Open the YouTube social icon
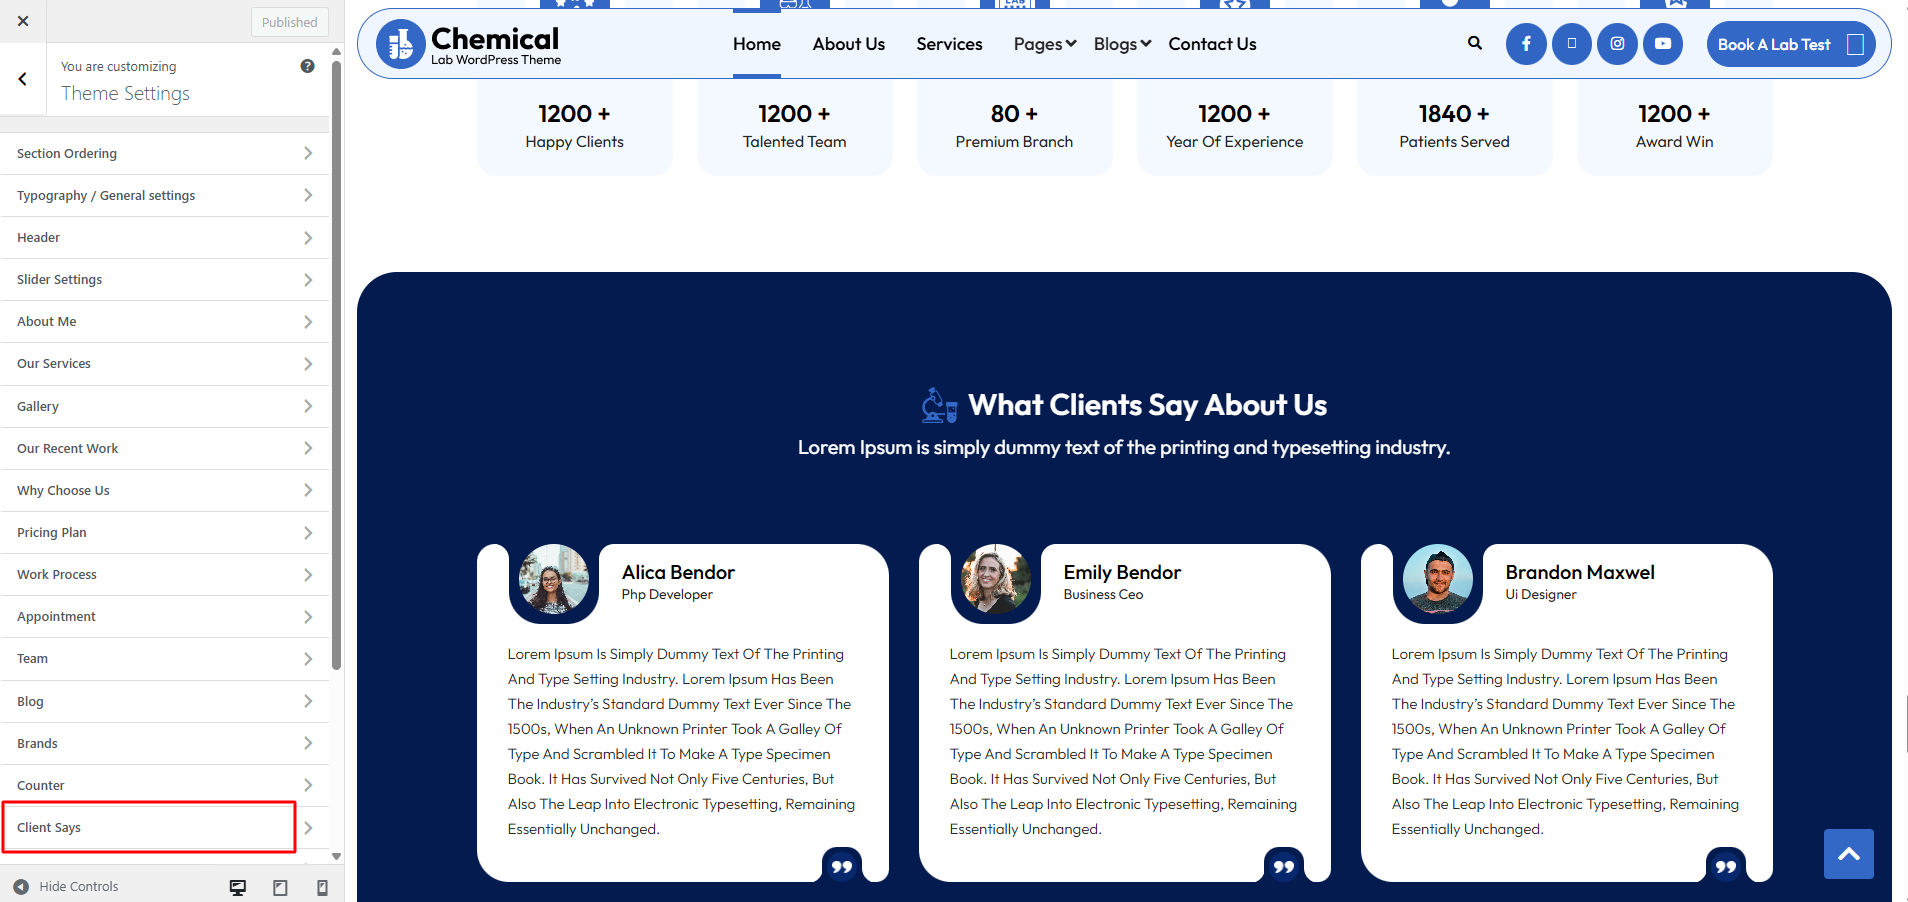Screen dimensions: 1908x902 pyautogui.click(x=1662, y=44)
